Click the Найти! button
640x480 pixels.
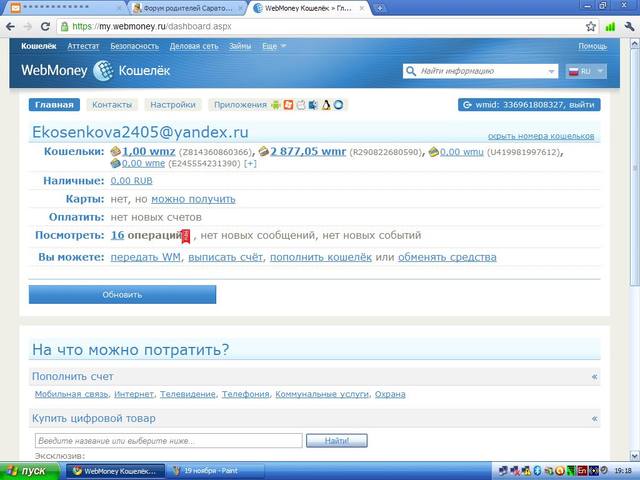pos(337,440)
